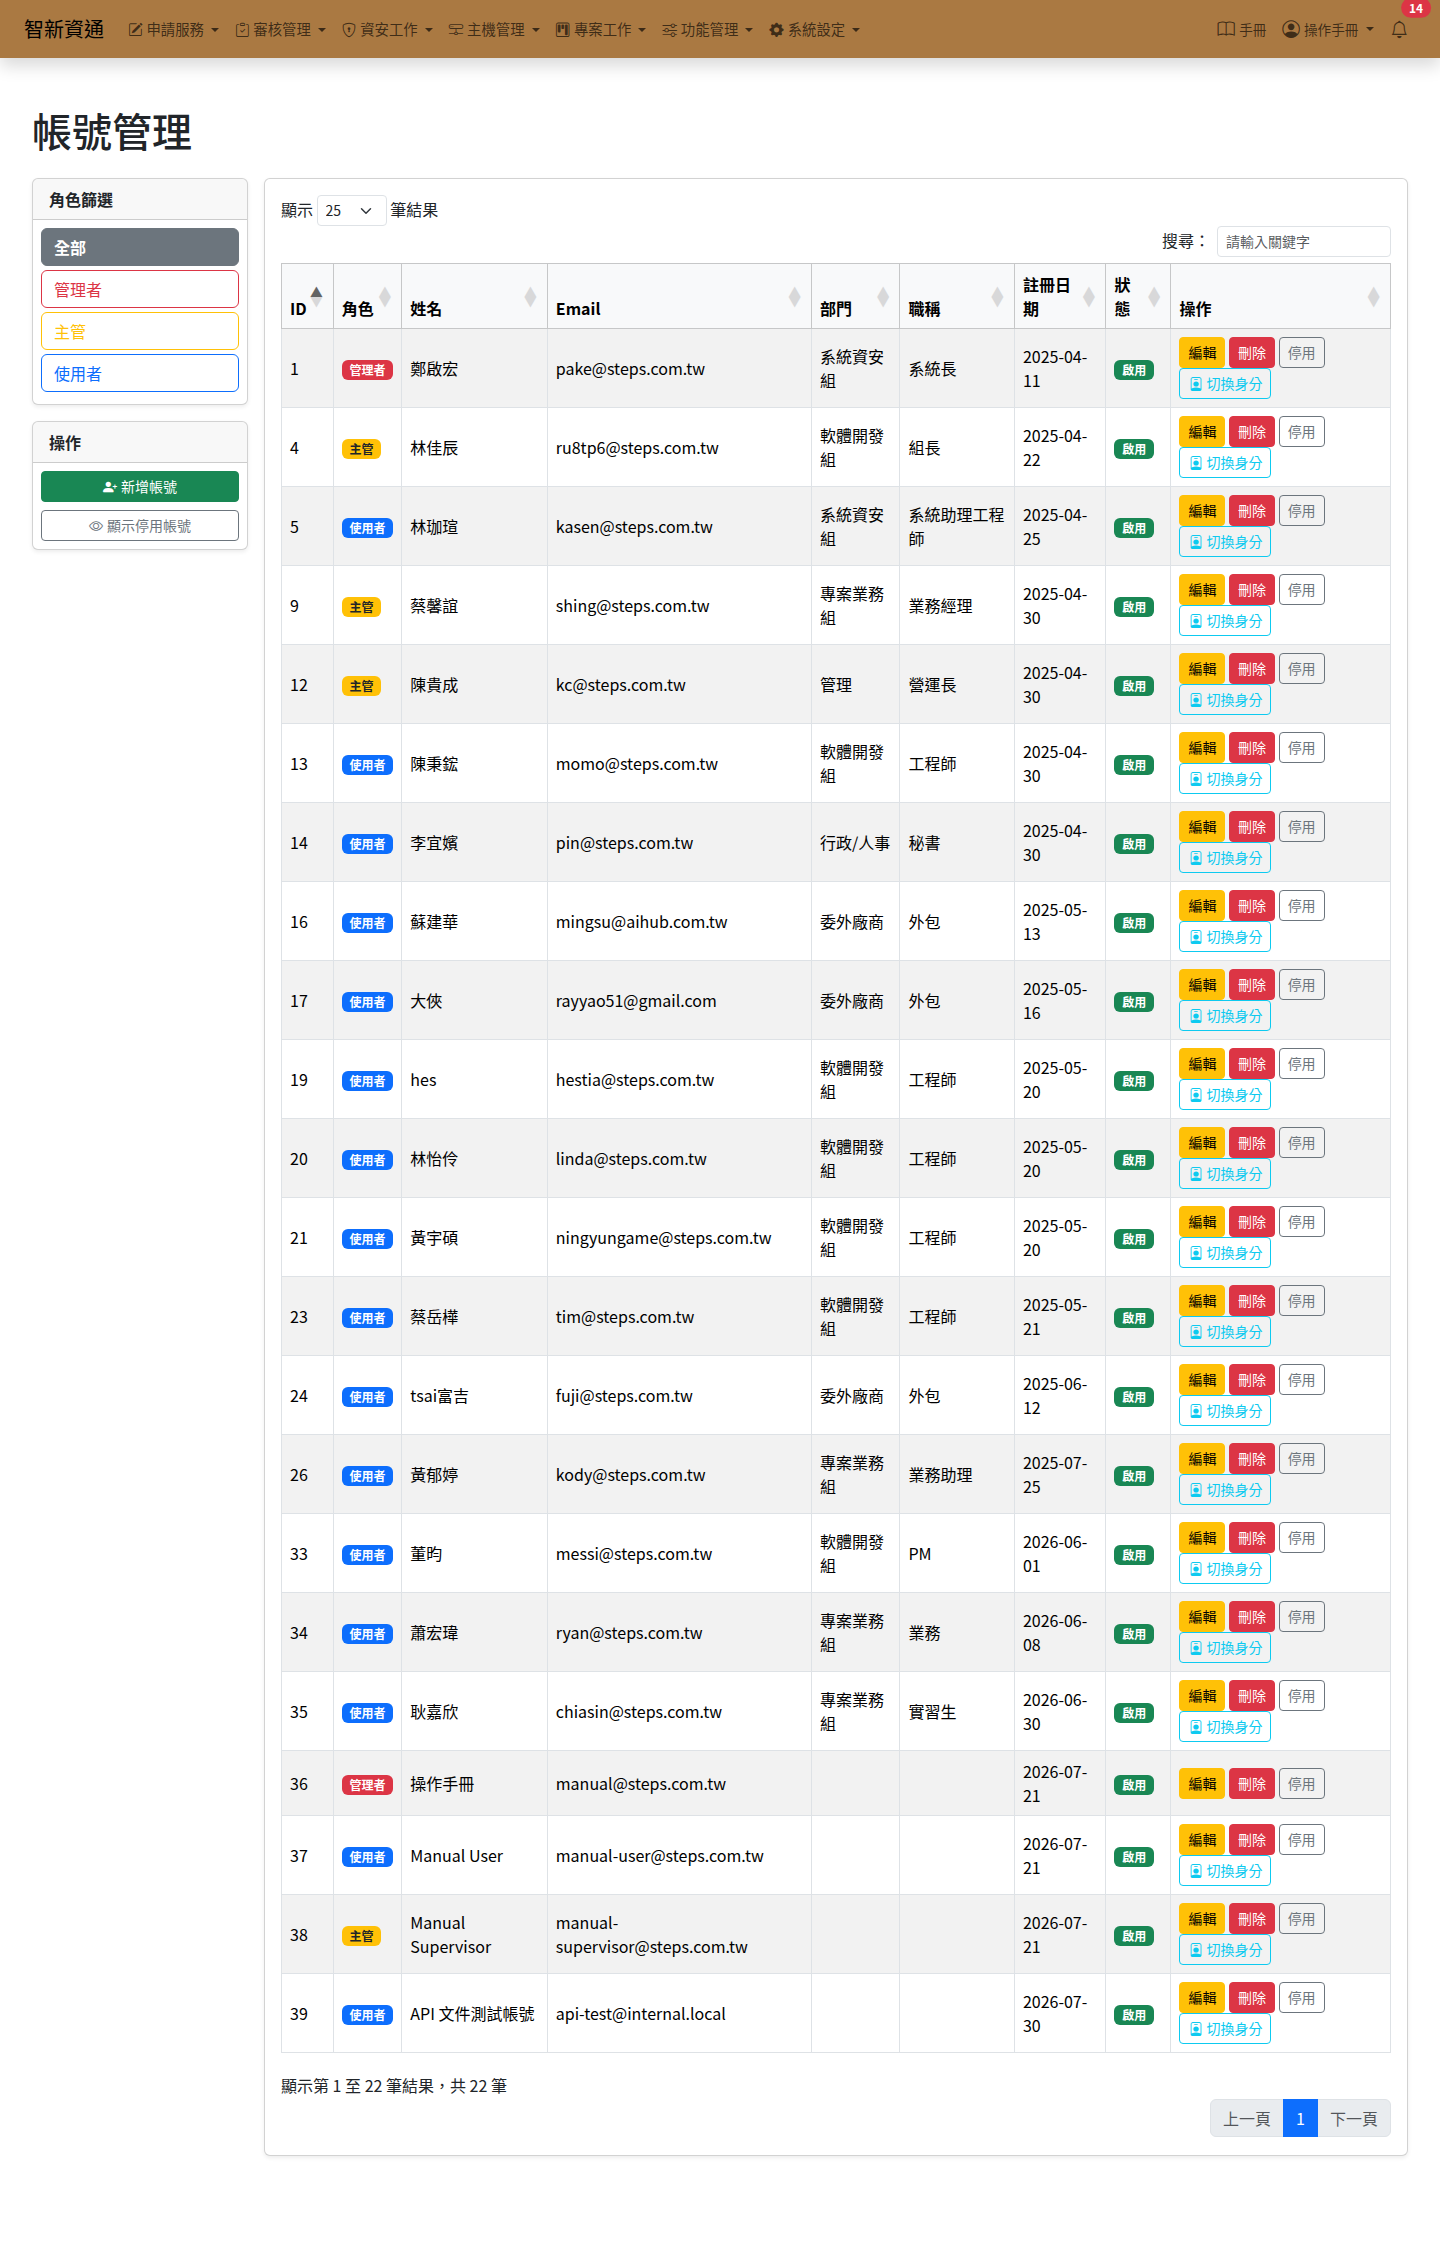This screenshot has width=1440, height=2264.
Task: Sort table by 職稱 column
Action: [957, 297]
